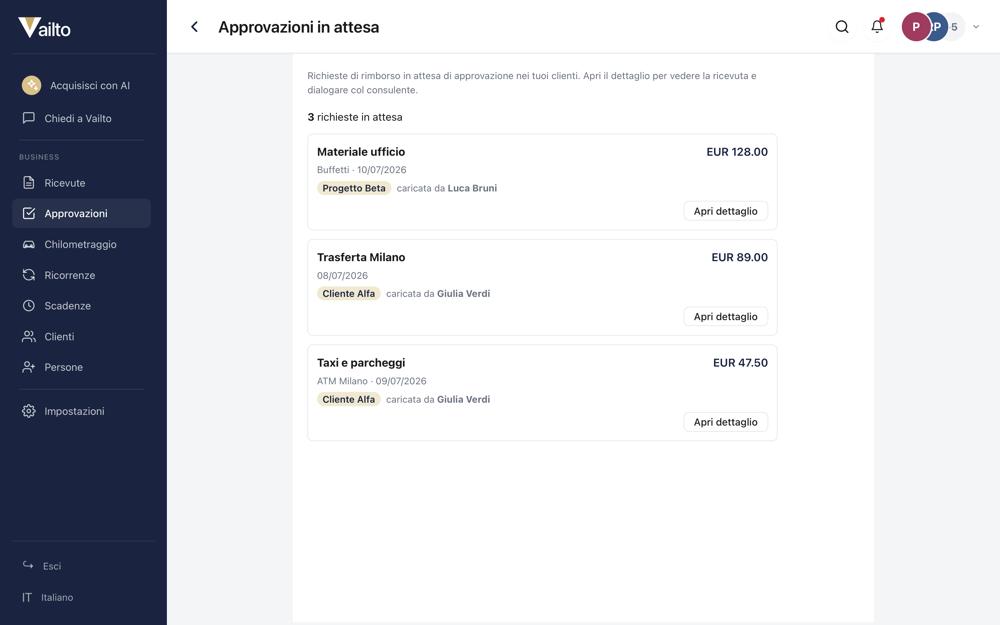Click the Progetto Beta tag

point(354,188)
